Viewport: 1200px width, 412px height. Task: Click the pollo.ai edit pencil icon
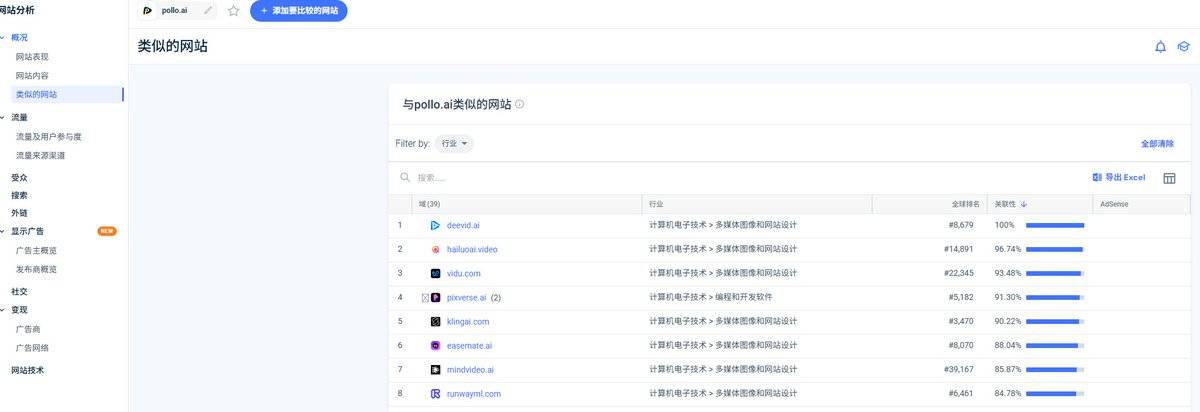coord(208,11)
